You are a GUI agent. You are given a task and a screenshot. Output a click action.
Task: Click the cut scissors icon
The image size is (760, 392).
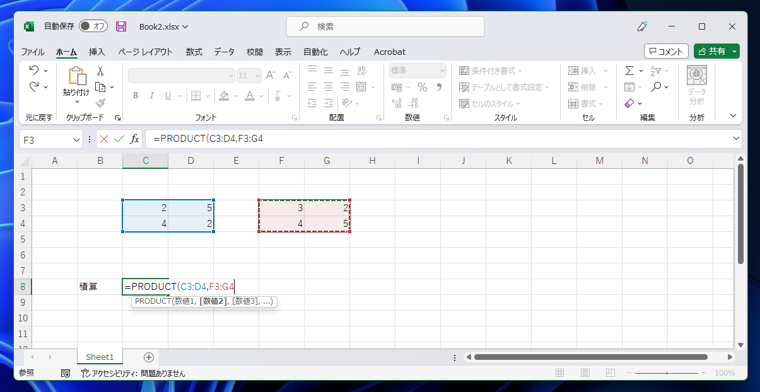[x=100, y=71]
